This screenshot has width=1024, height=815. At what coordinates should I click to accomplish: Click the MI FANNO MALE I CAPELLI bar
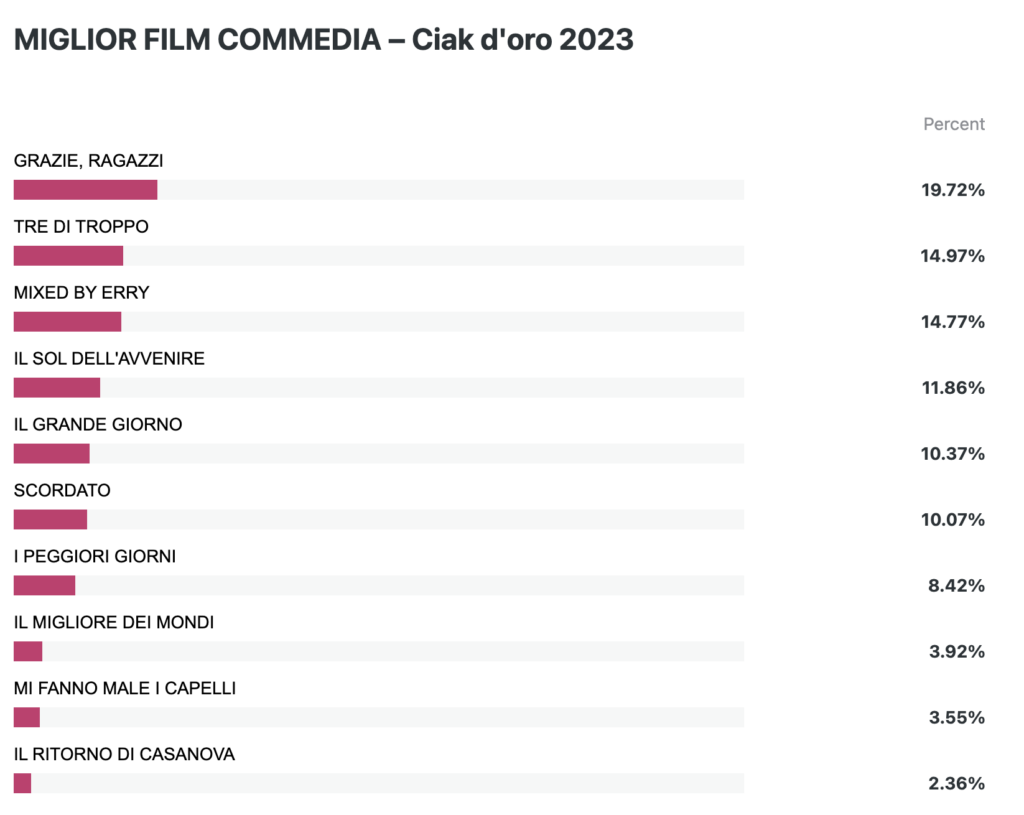tap(379, 717)
